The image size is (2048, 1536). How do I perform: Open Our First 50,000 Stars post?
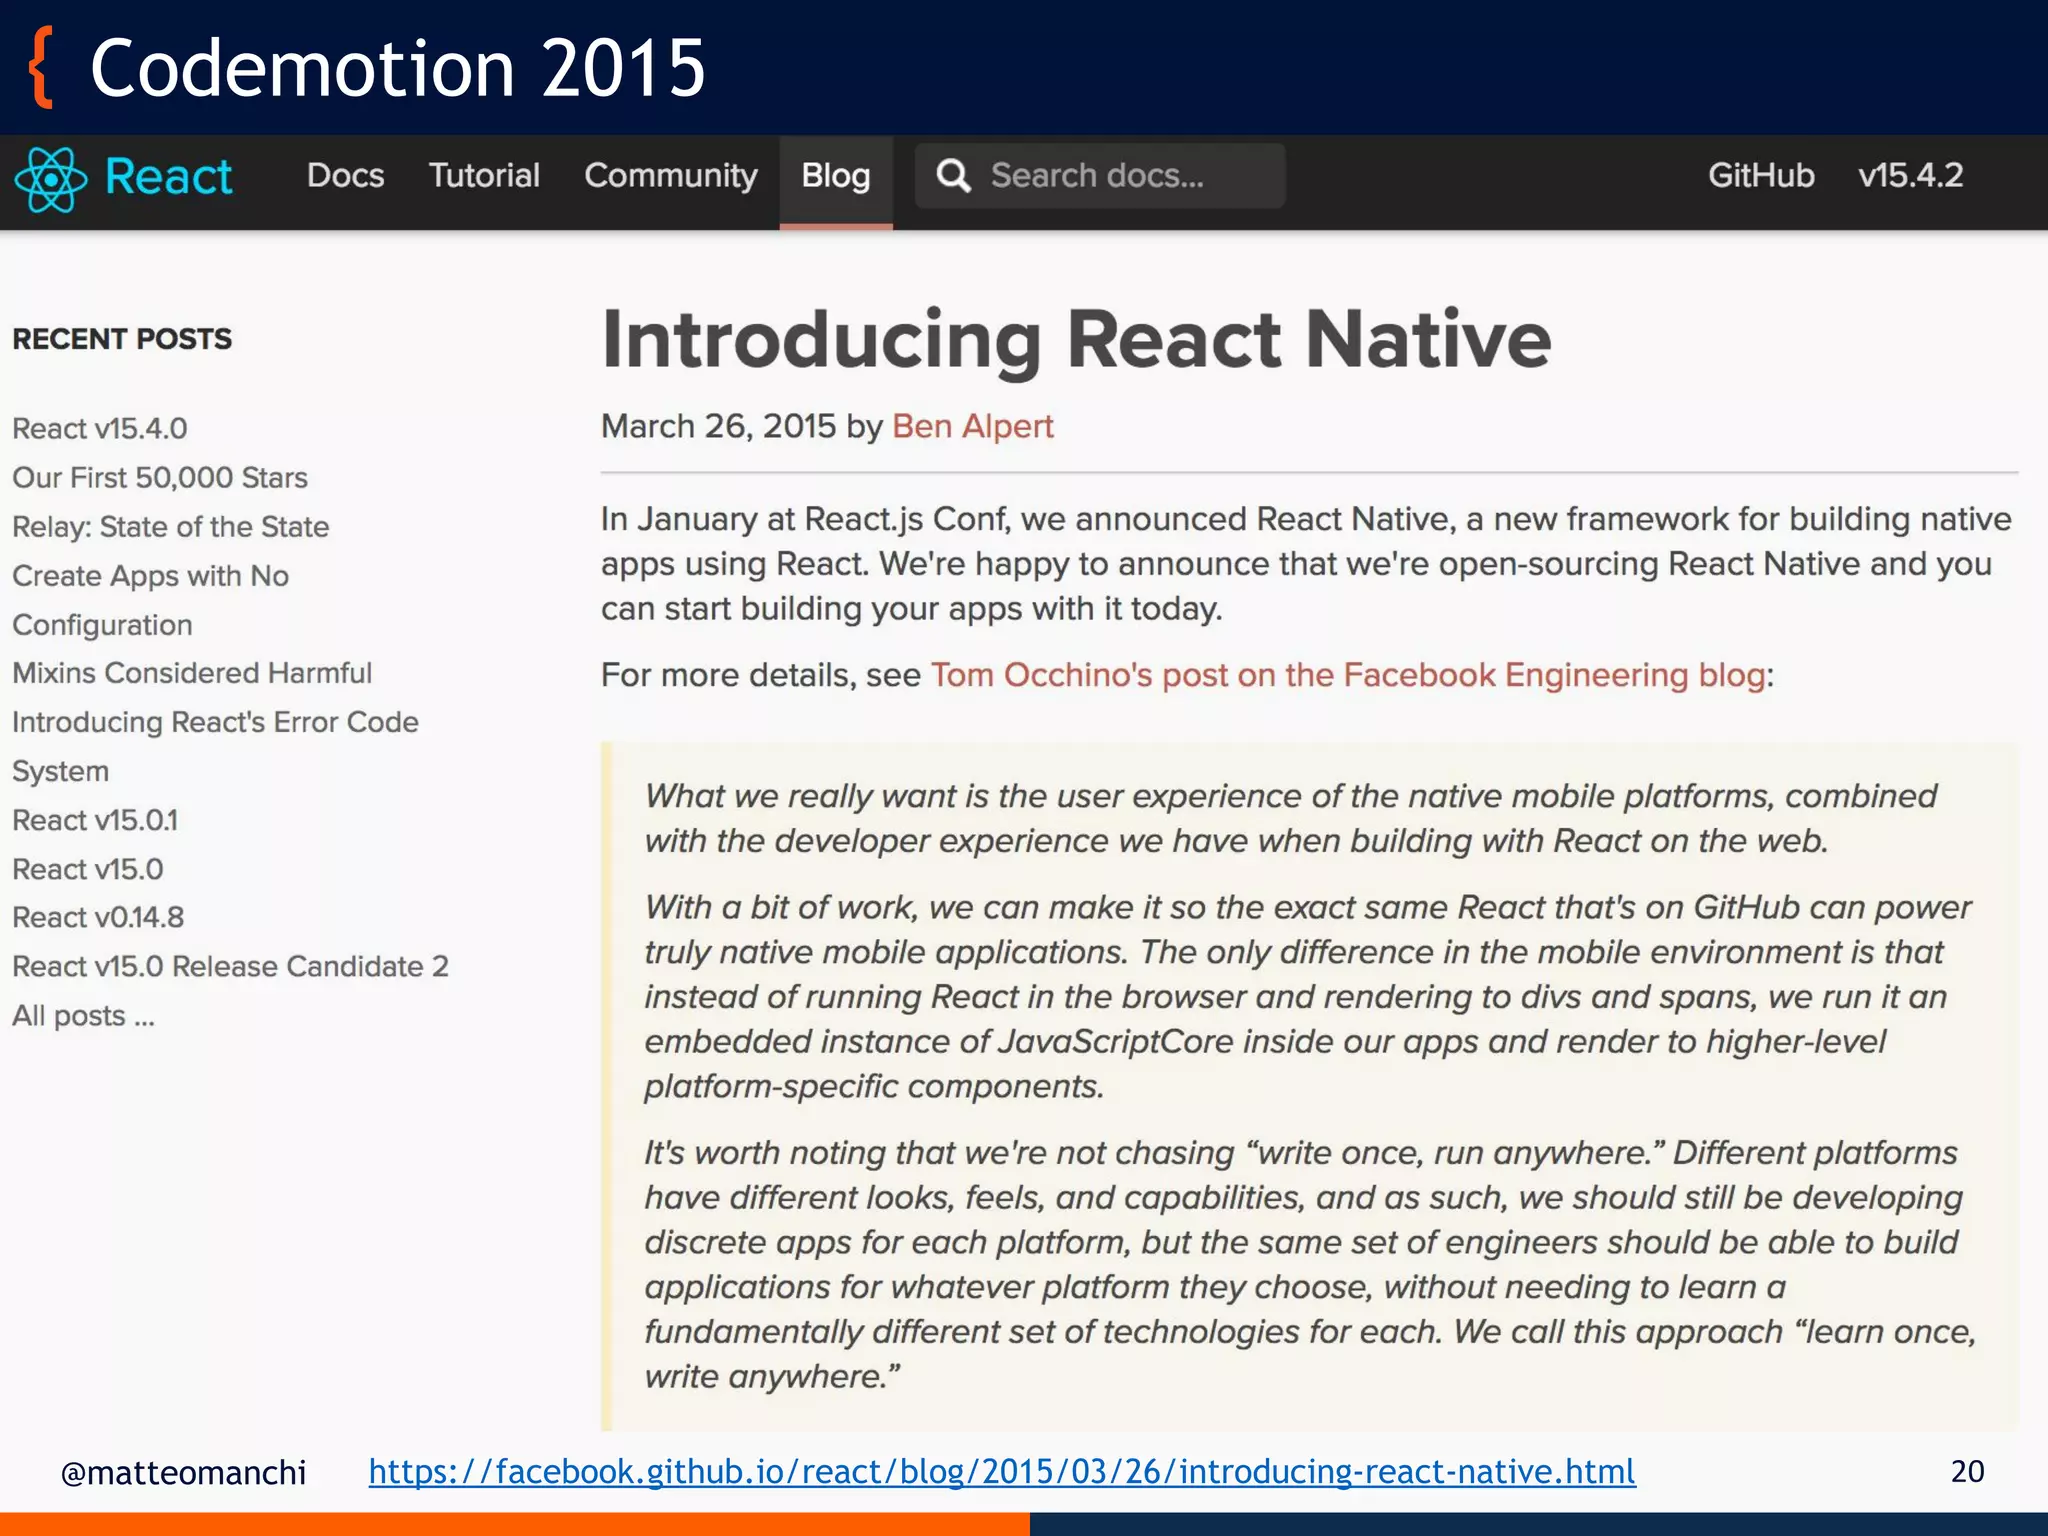160,478
